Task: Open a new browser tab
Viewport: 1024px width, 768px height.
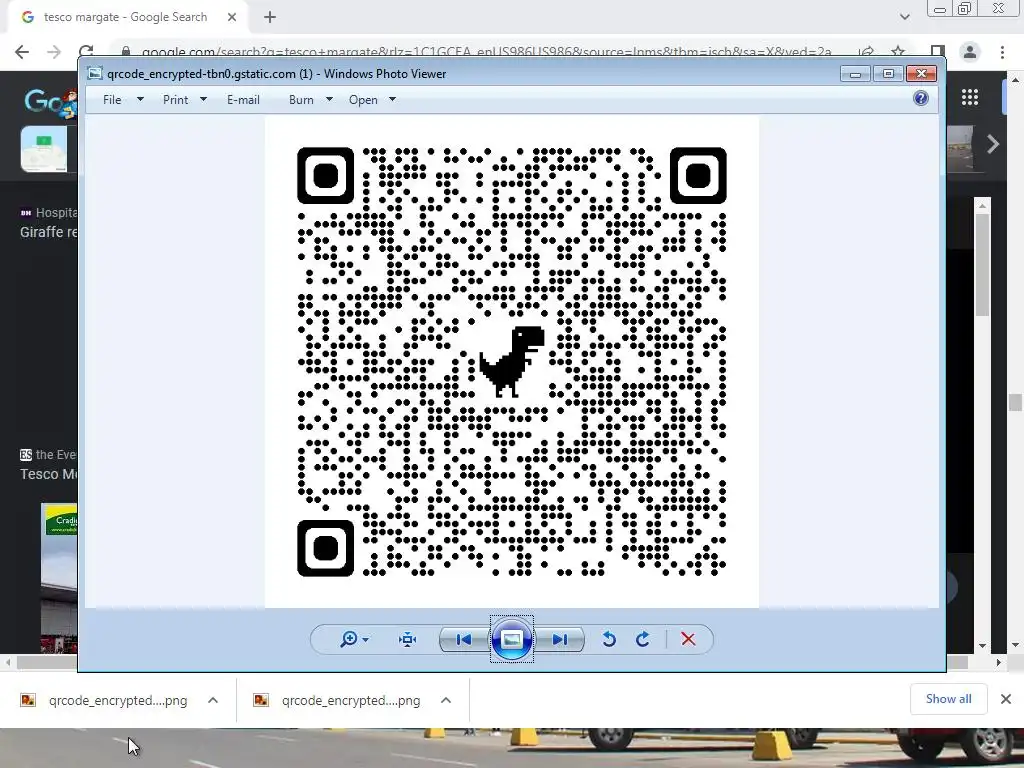Action: pos(270,17)
